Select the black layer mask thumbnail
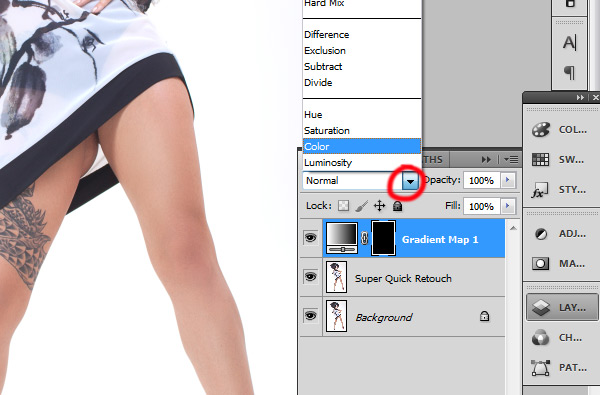Viewport: 600px width, 395px height. (383, 238)
